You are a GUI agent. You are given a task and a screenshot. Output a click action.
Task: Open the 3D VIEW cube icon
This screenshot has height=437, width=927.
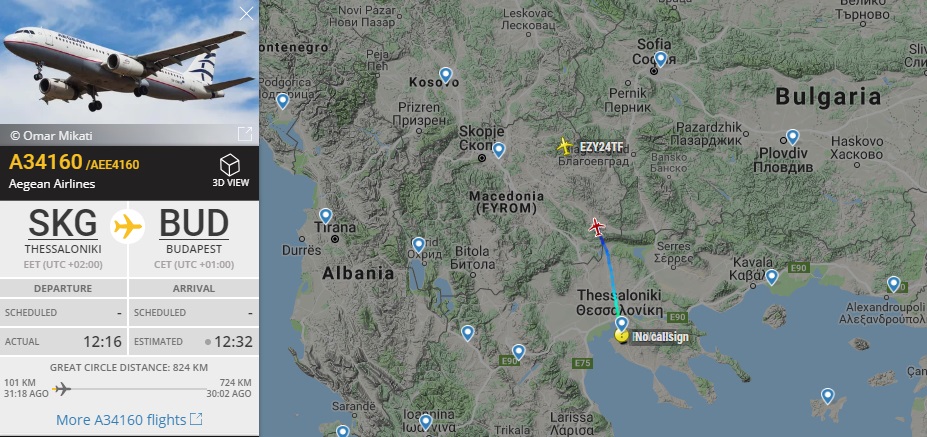click(230, 166)
